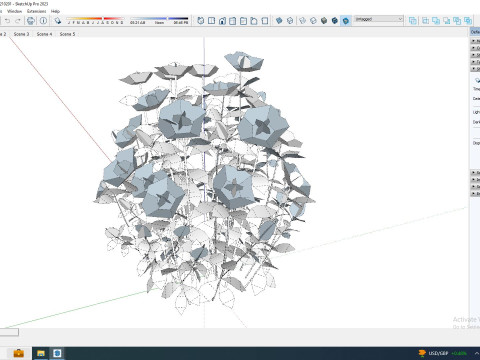Show hidden system tray icons chevron
This screenshot has width=480, height=360.
(477, 353)
